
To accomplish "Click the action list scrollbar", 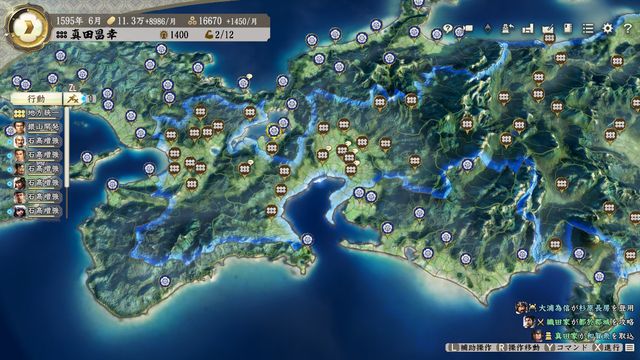I will coord(67,163).
